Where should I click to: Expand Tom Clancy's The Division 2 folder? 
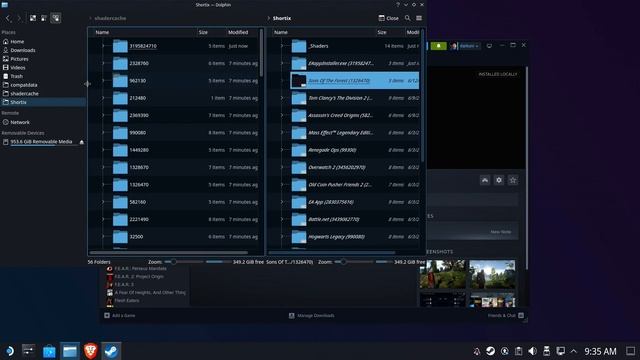tap(282, 98)
